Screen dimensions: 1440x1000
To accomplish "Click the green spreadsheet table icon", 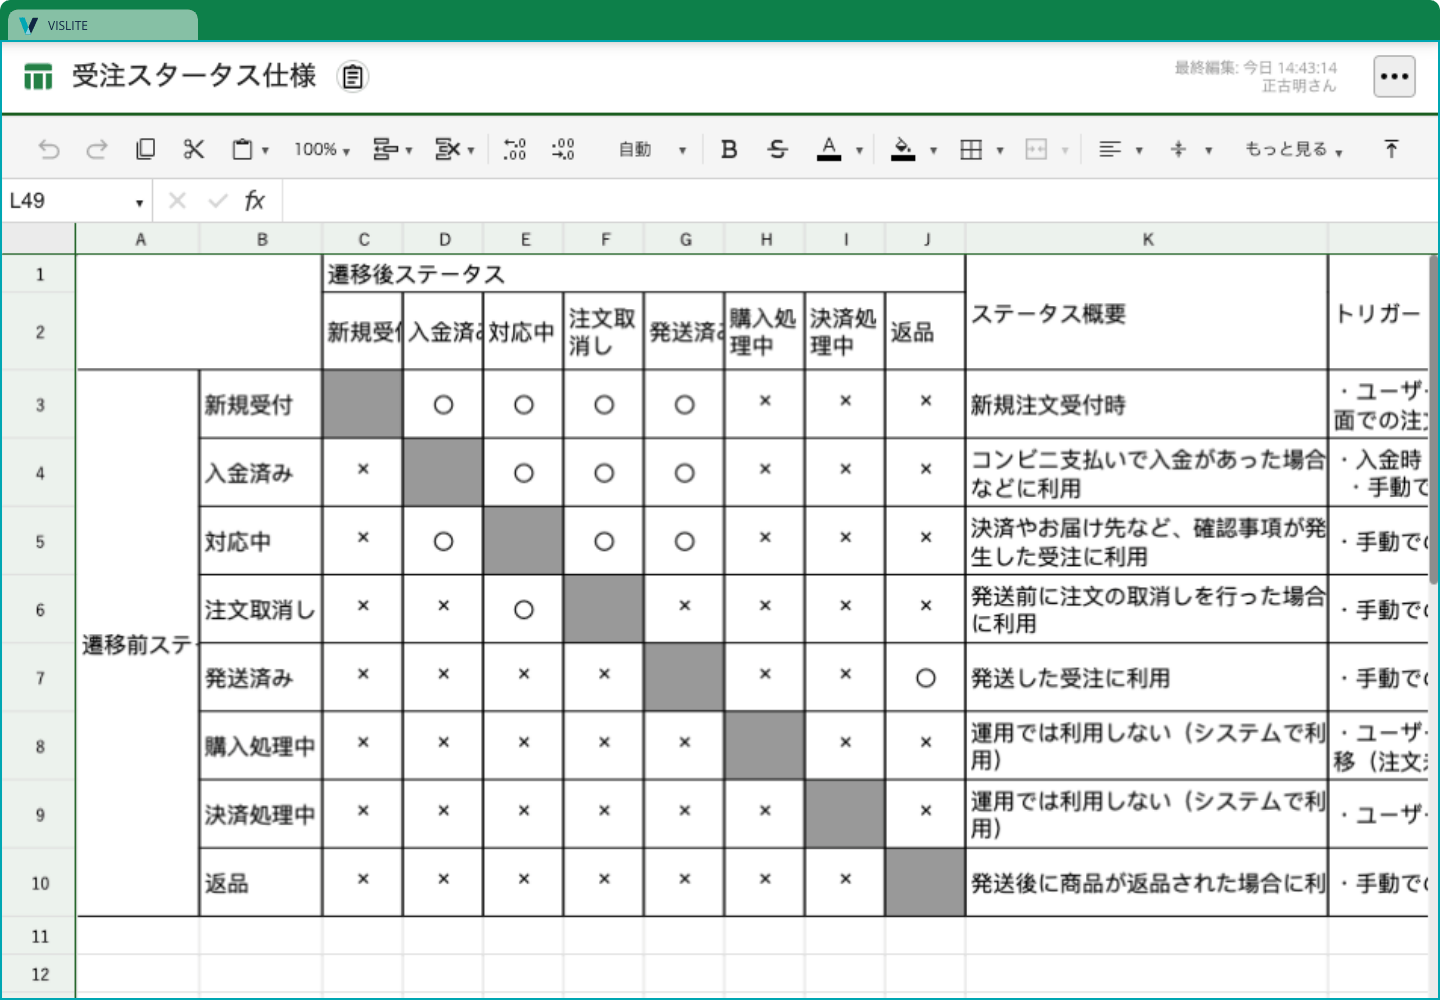I will click(x=38, y=76).
